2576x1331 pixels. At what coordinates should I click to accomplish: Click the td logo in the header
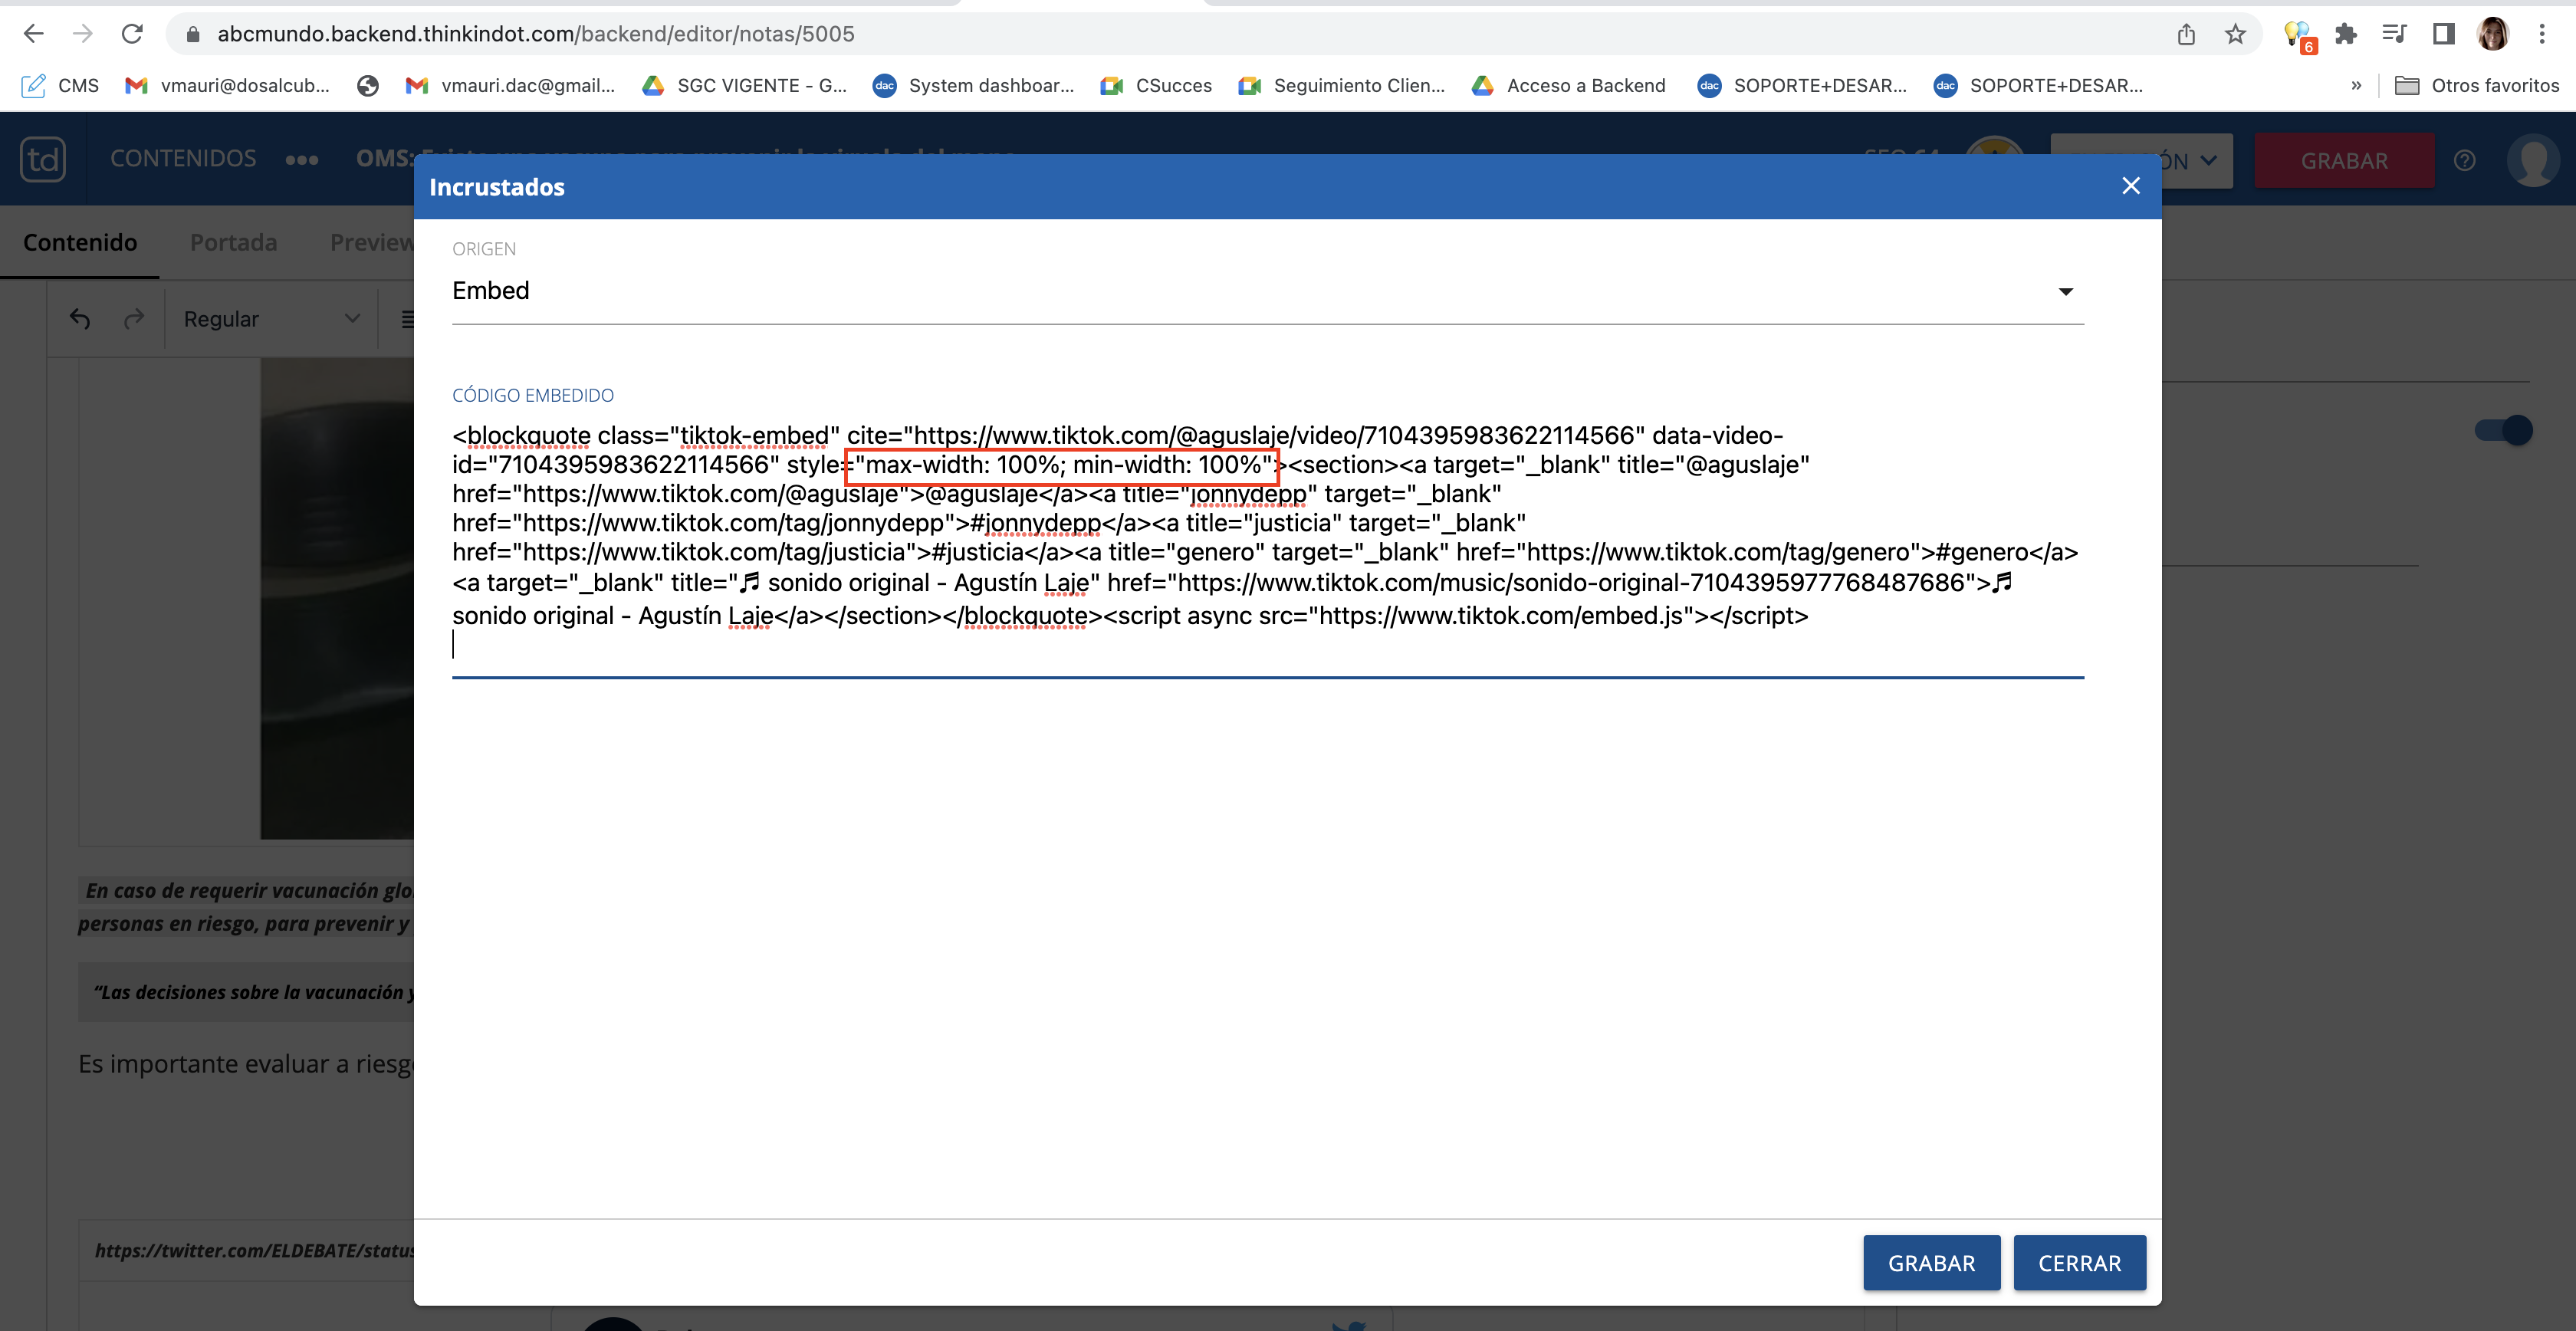point(43,159)
